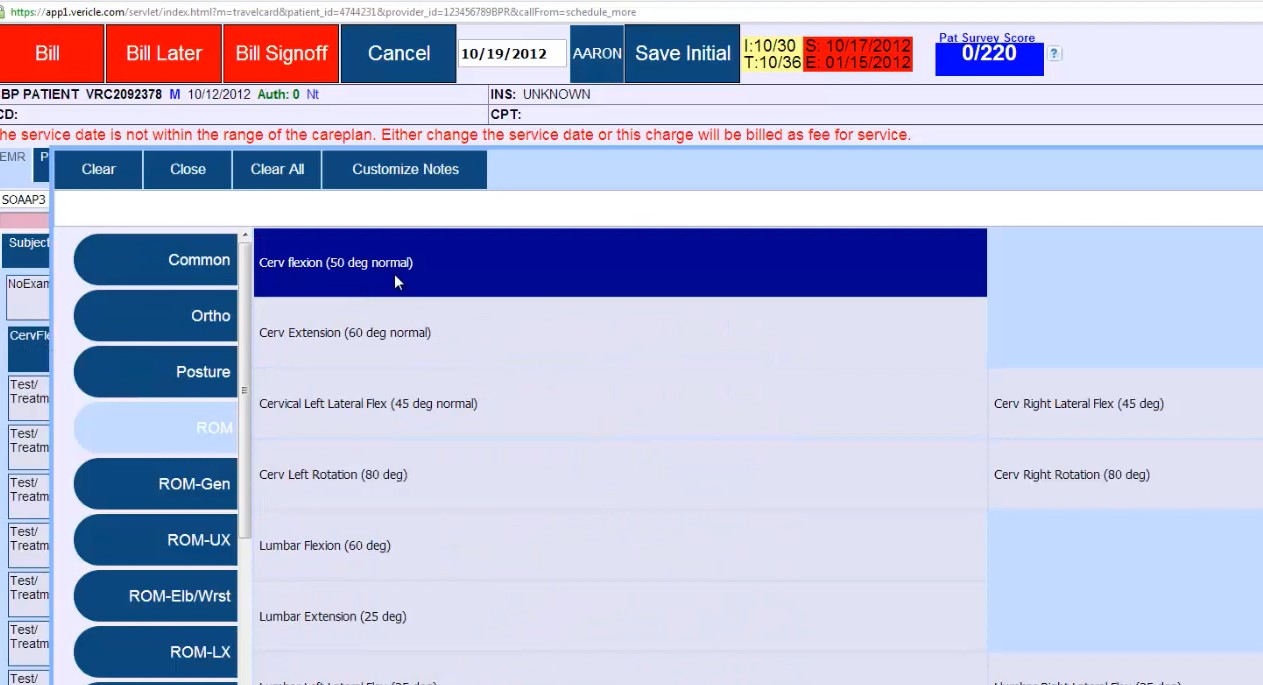This screenshot has width=1263, height=685.
Task: Click the Save Initial button
Action: pos(682,53)
